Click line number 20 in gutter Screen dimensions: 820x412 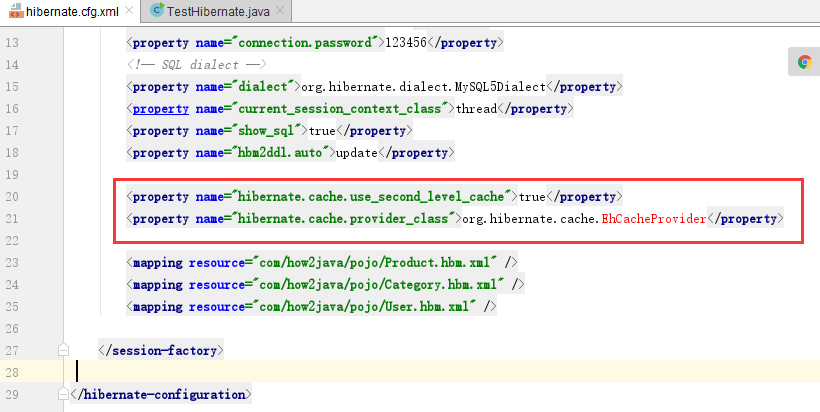[12, 197]
